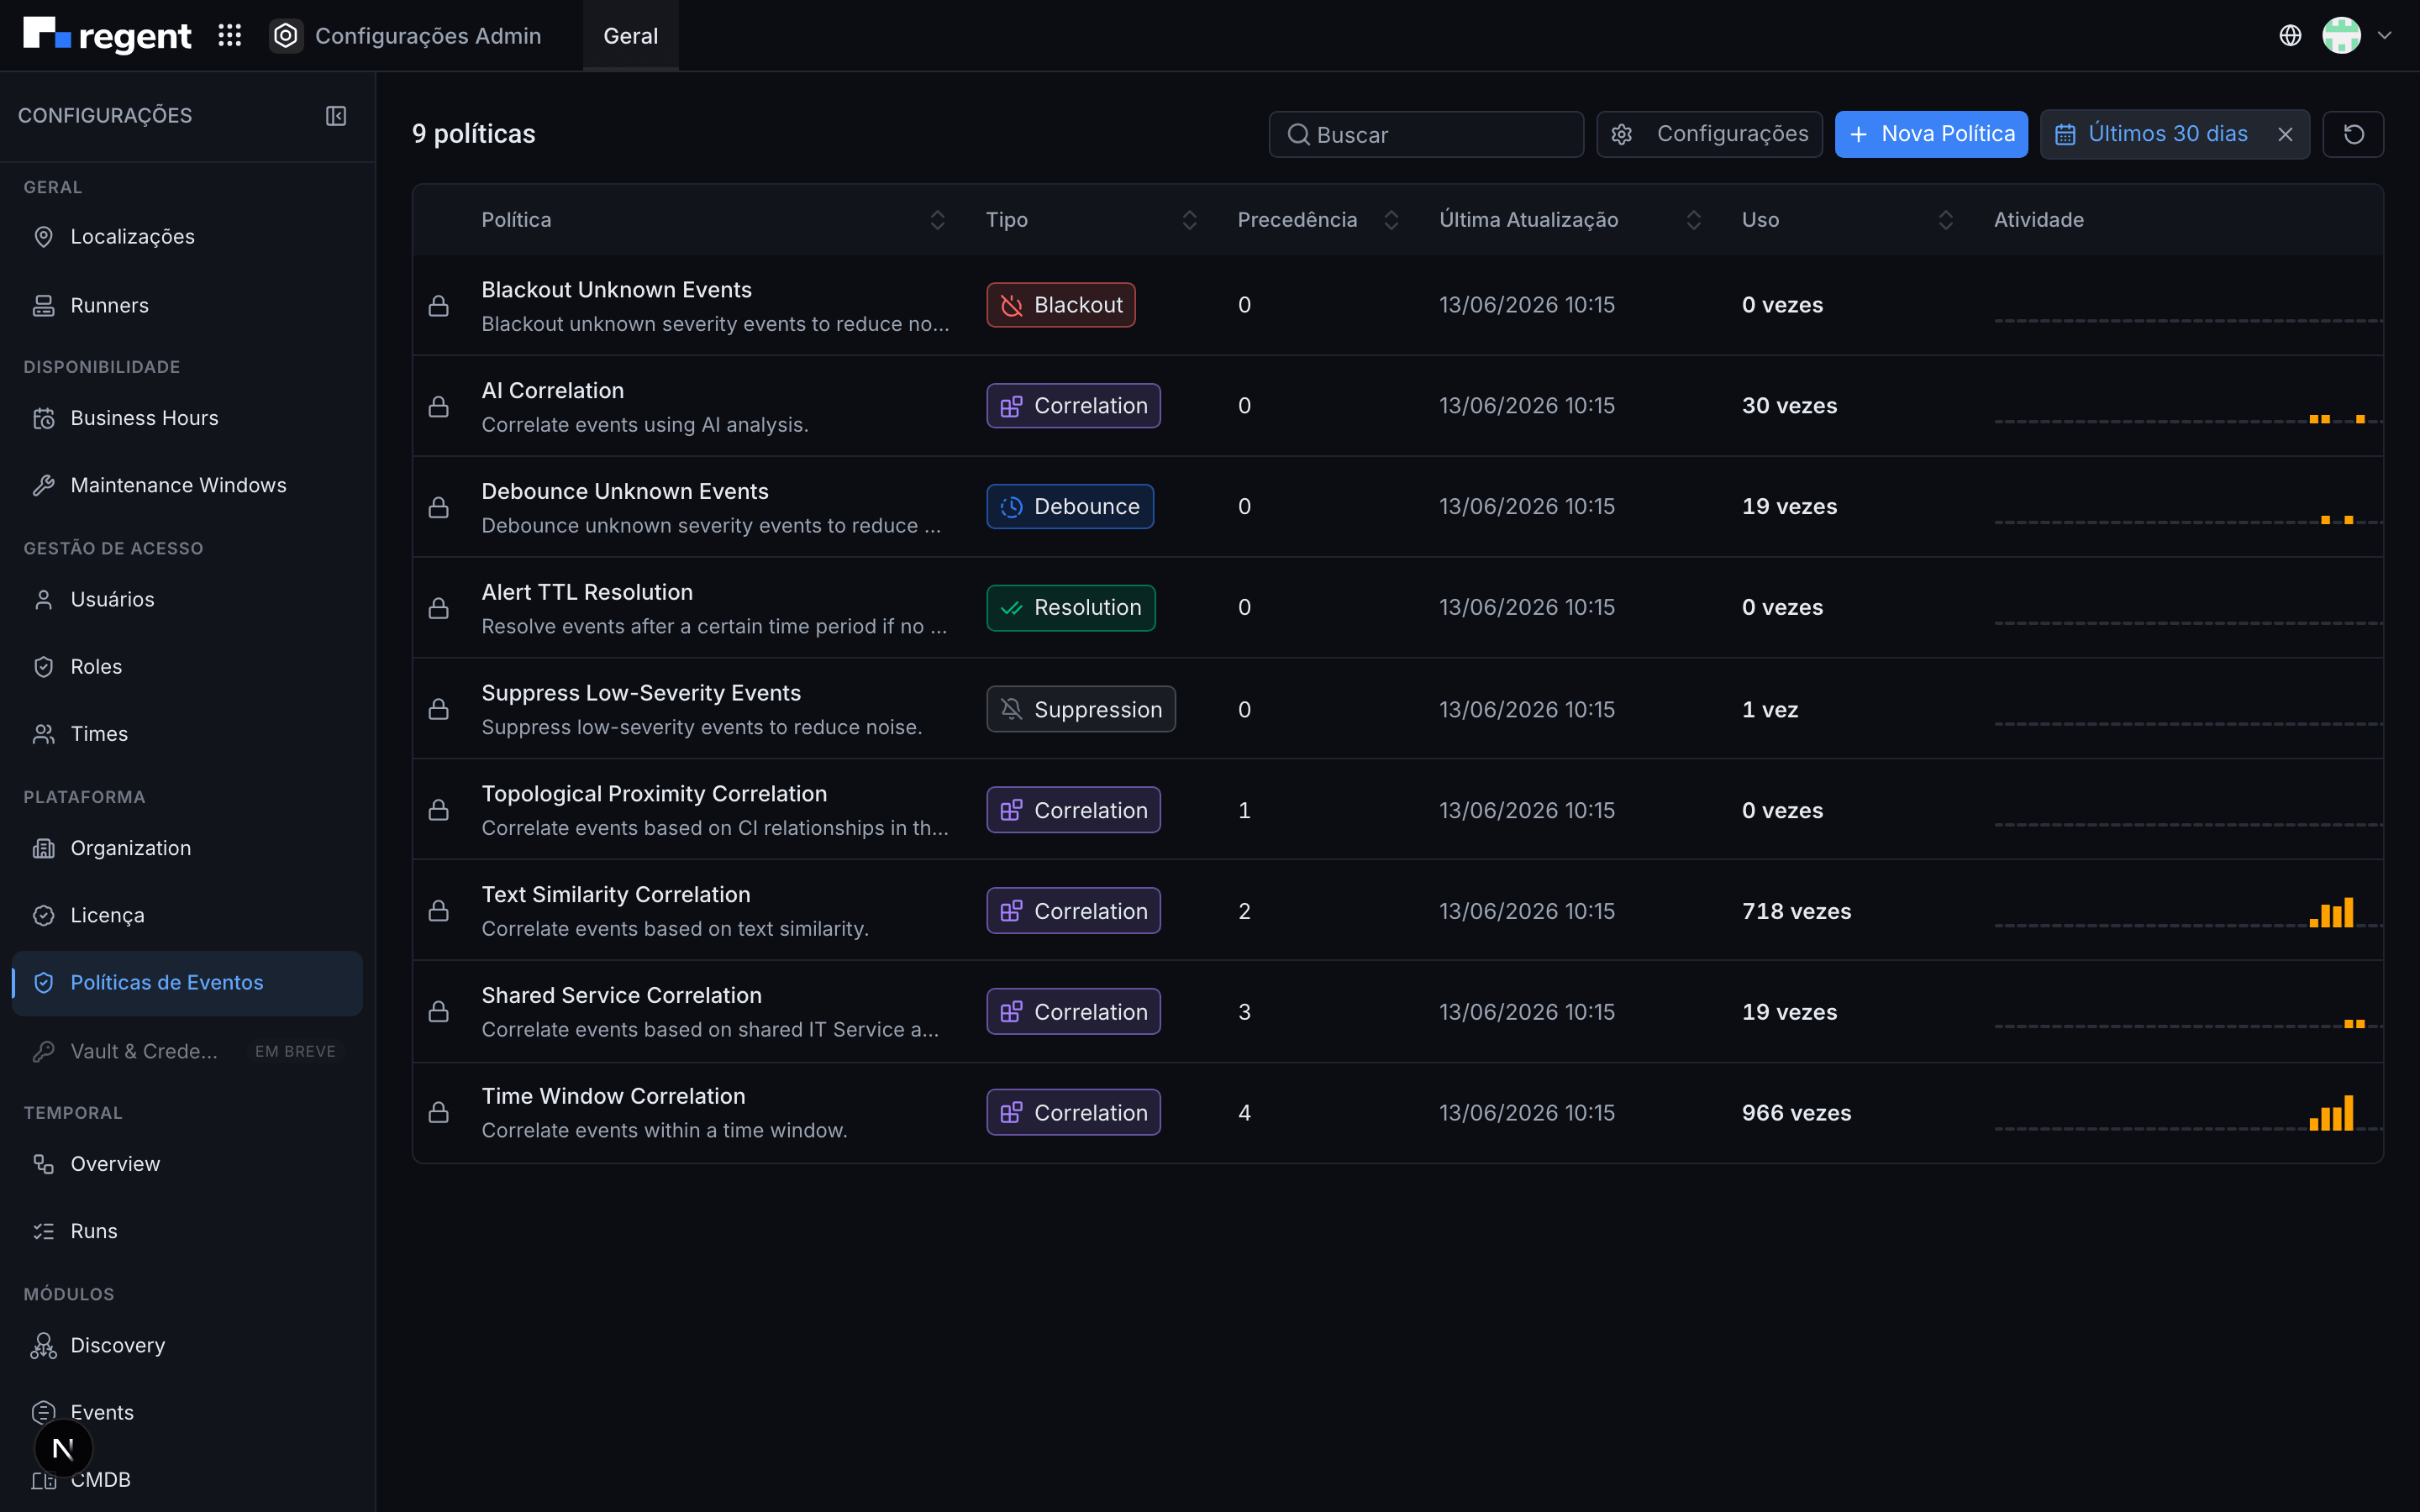Open Localizações in sidebar

tap(187, 237)
